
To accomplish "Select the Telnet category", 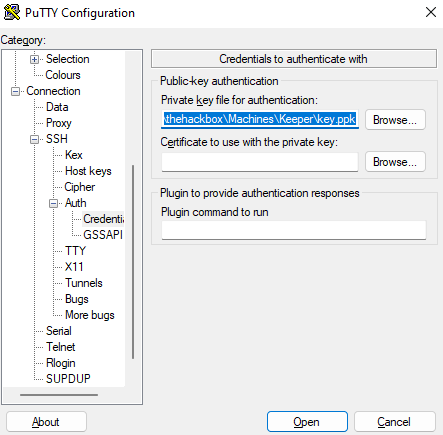I will 61,347.
